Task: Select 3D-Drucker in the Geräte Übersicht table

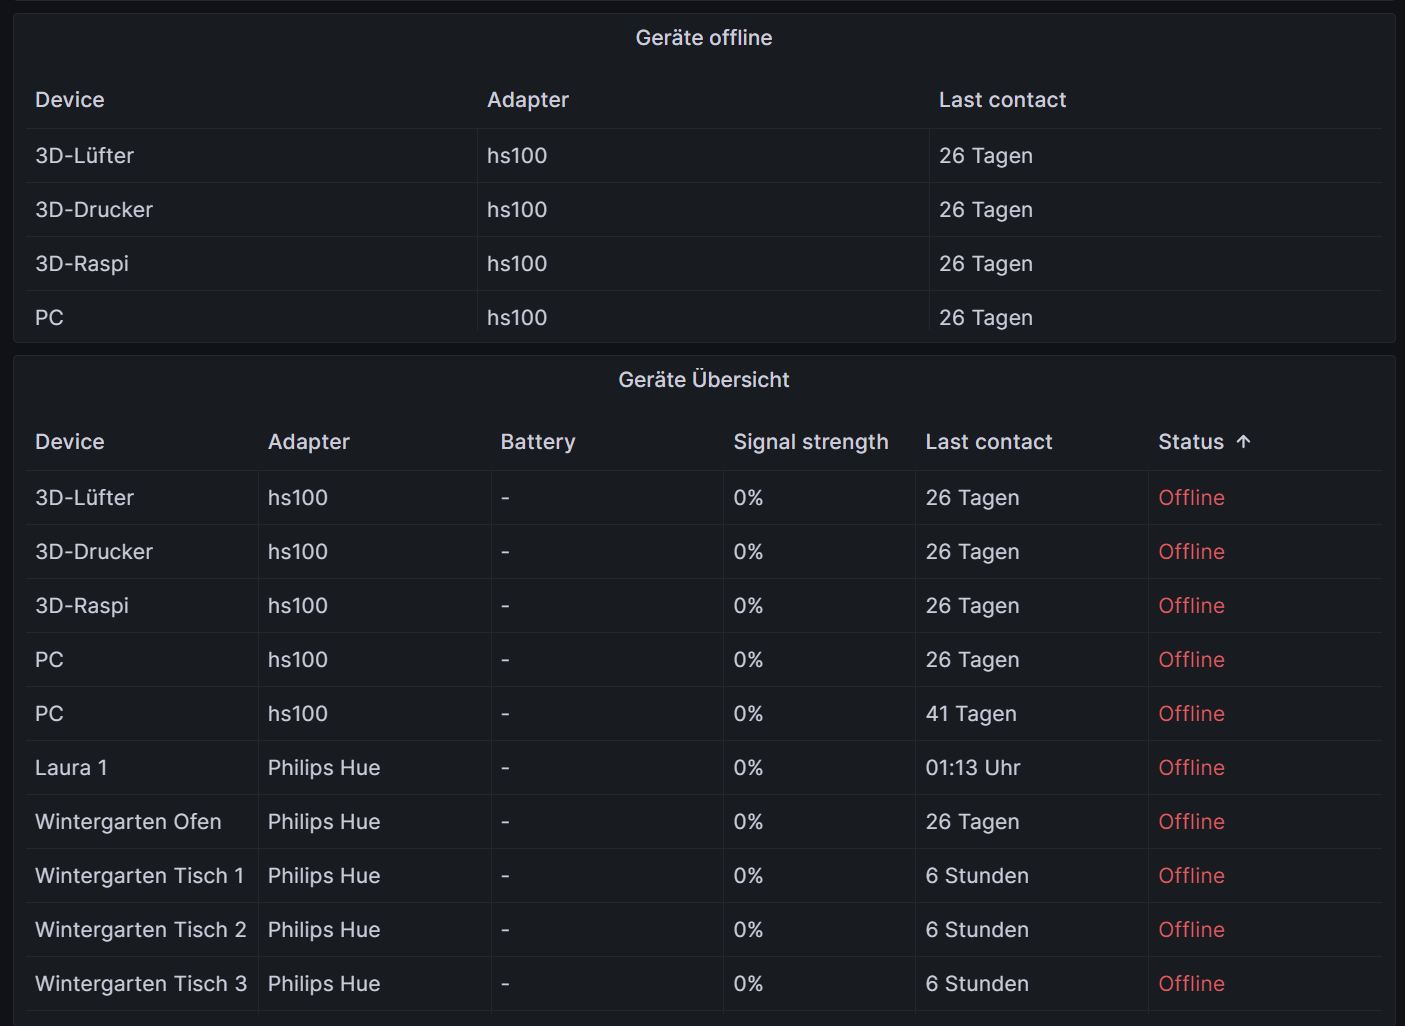Action: click(94, 552)
